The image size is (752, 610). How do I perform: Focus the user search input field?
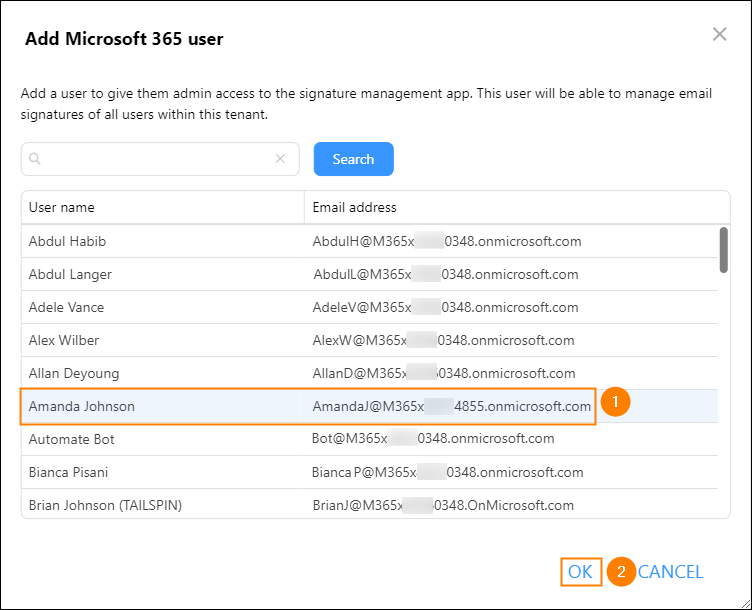(x=160, y=159)
